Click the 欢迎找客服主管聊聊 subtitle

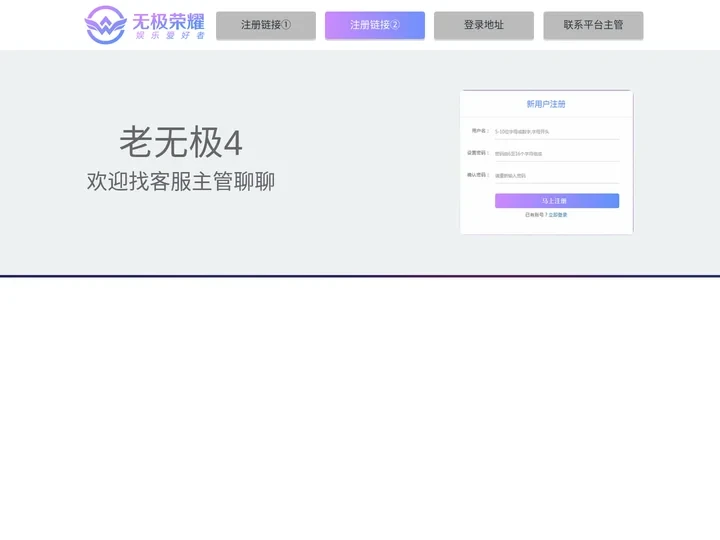pyautogui.click(x=181, y=181)
